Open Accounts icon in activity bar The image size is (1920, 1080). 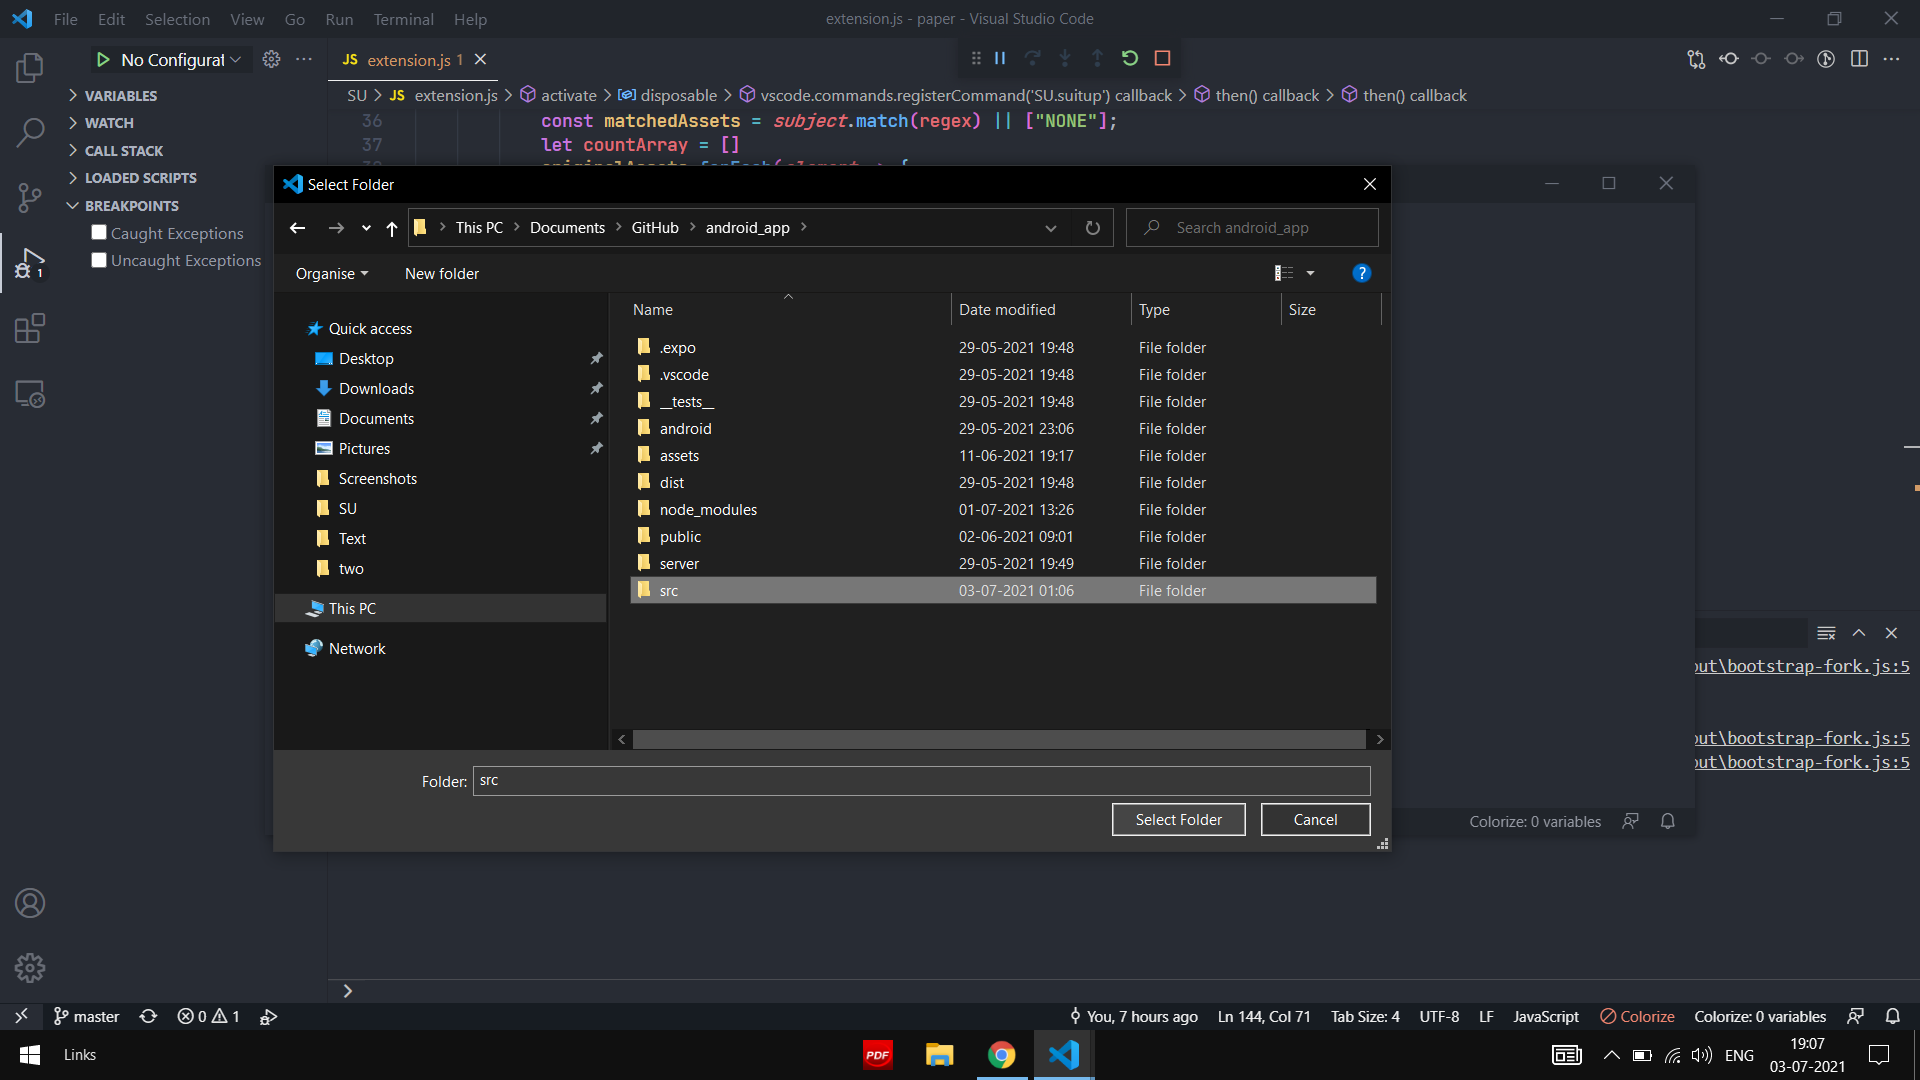coord(30,903)
